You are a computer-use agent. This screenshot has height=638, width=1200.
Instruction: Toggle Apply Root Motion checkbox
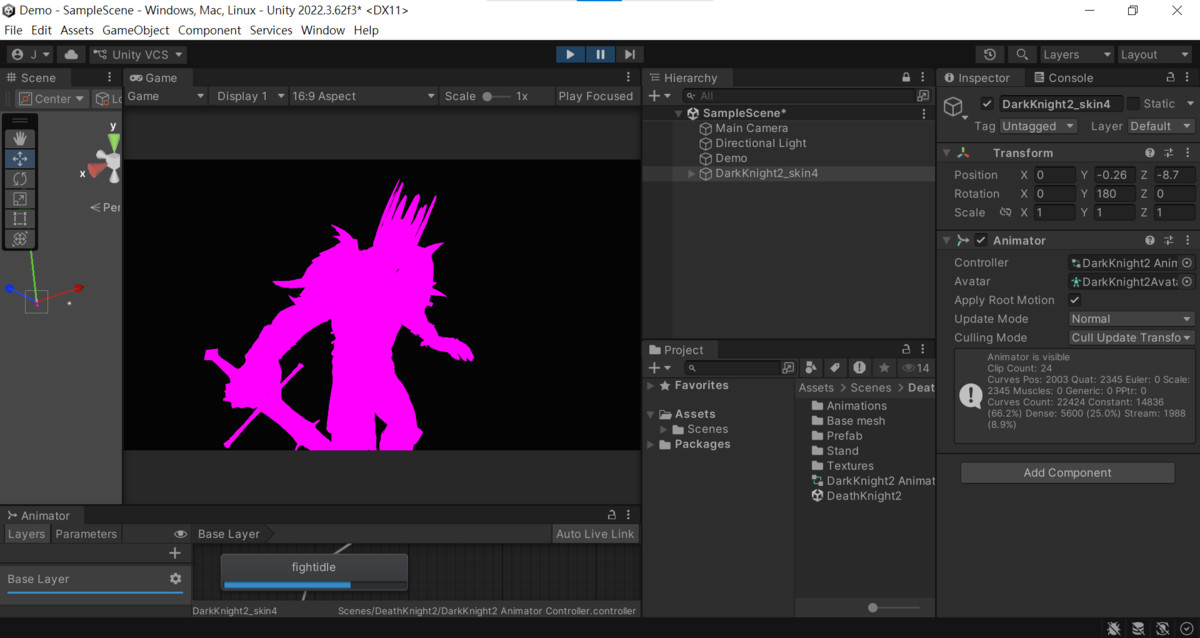(1075, 300)
